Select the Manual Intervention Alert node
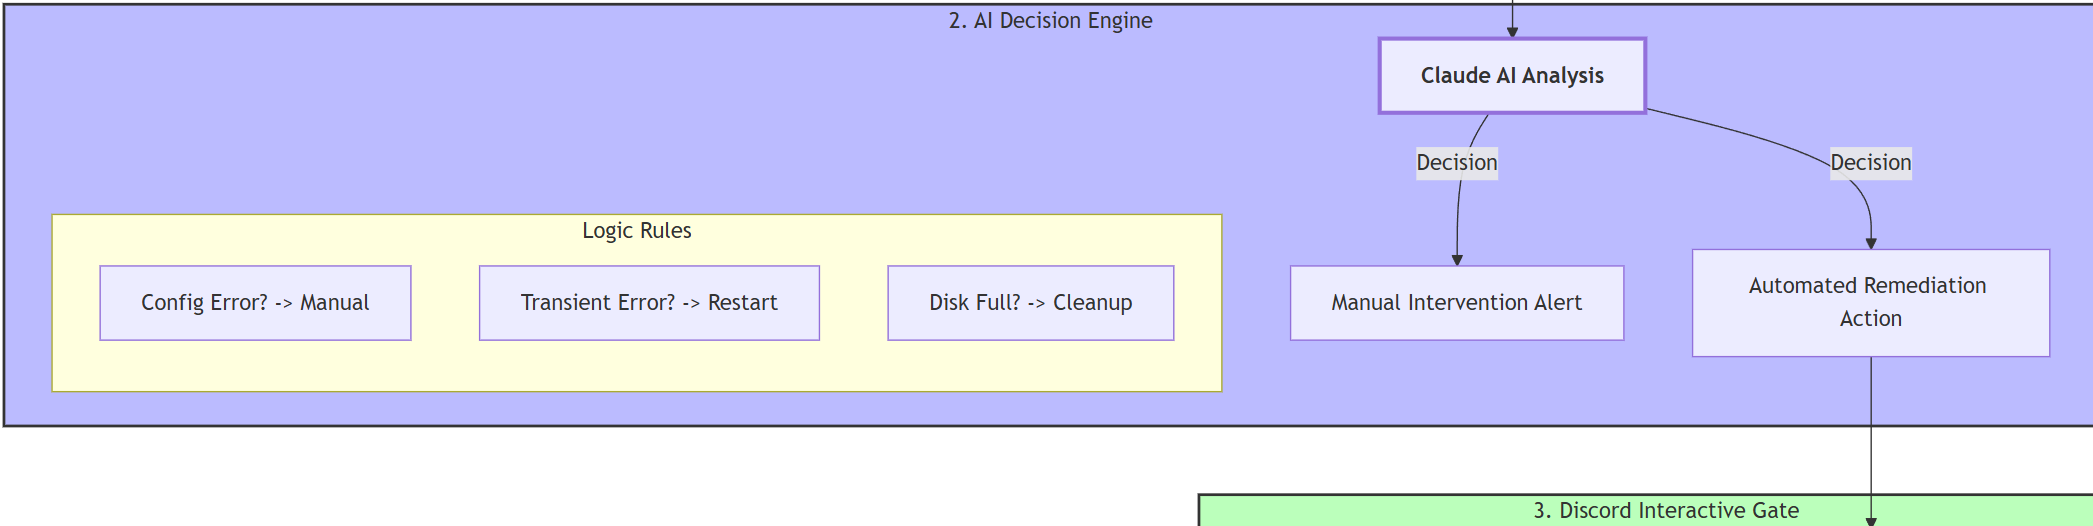This screenshot has height=526, width=2093. (1456, 303)
